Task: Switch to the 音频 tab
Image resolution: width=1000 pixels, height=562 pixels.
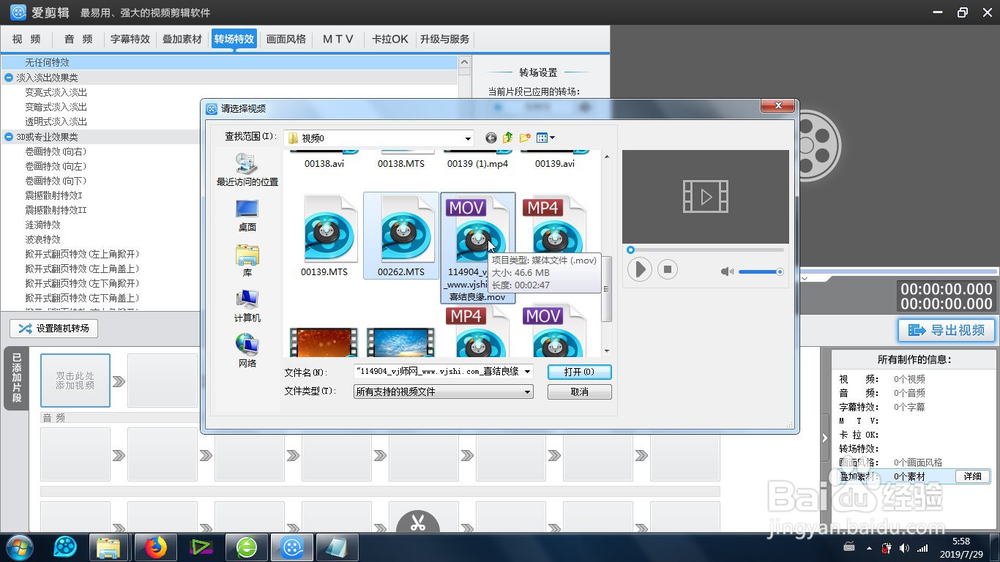Action: pos(78,39)
